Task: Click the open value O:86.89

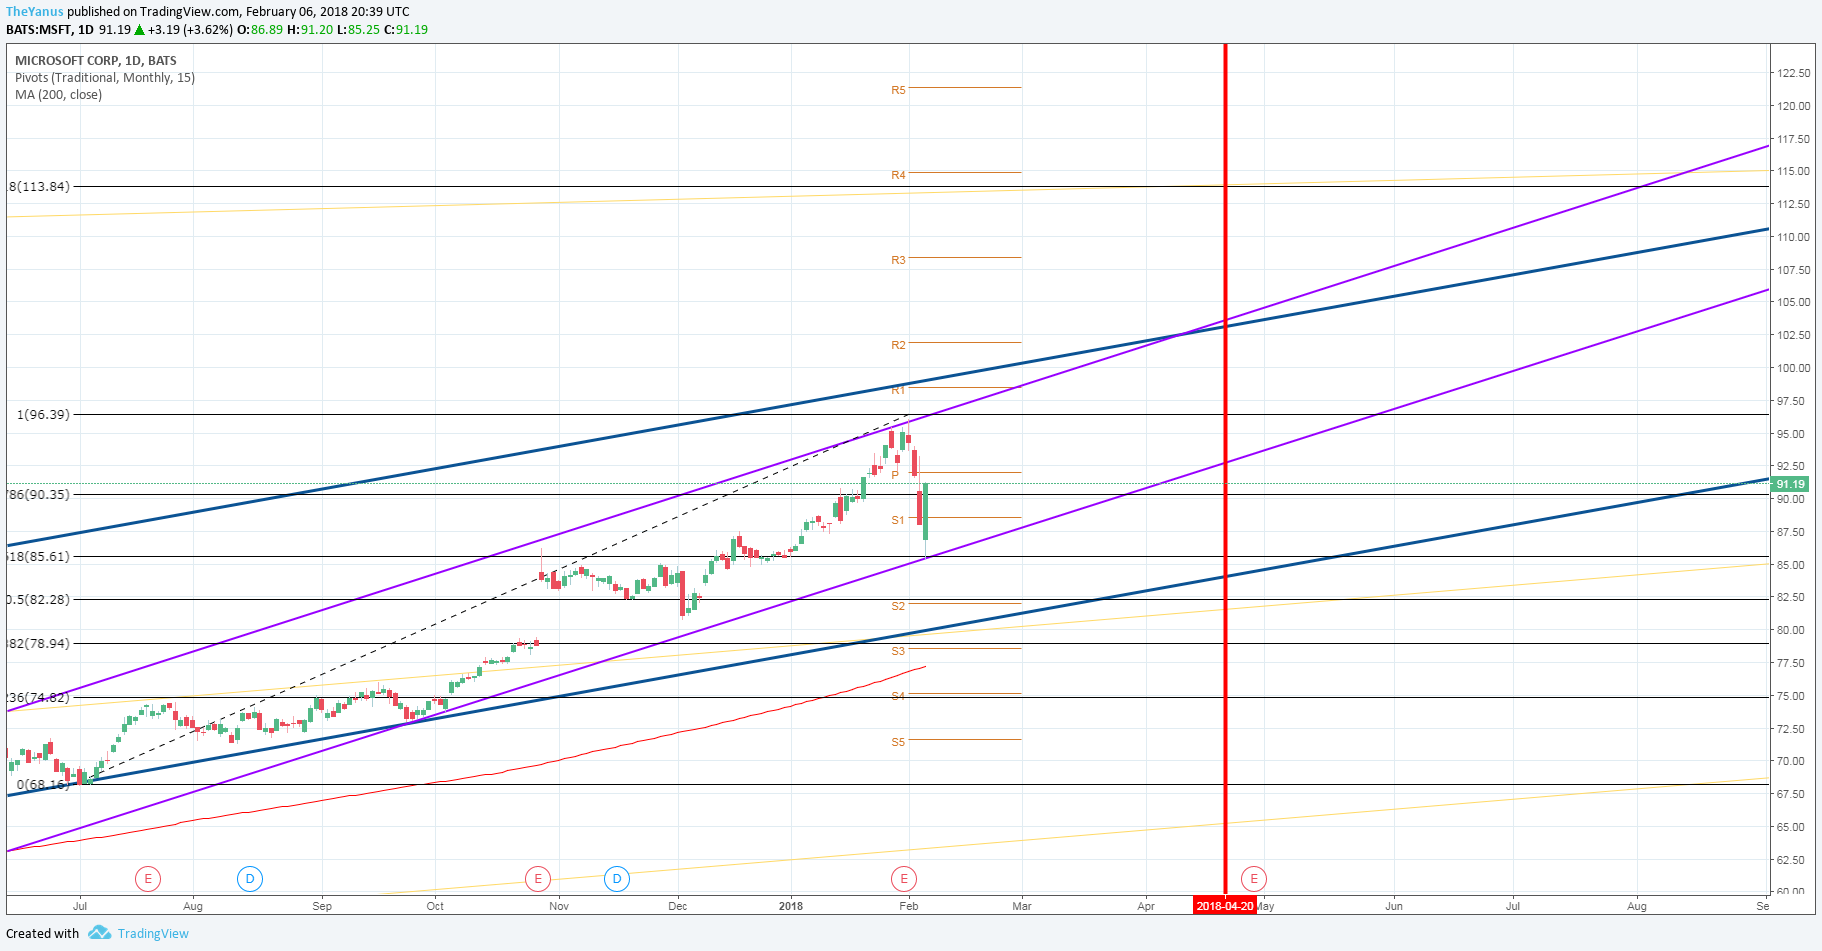Action: (260, 30)
